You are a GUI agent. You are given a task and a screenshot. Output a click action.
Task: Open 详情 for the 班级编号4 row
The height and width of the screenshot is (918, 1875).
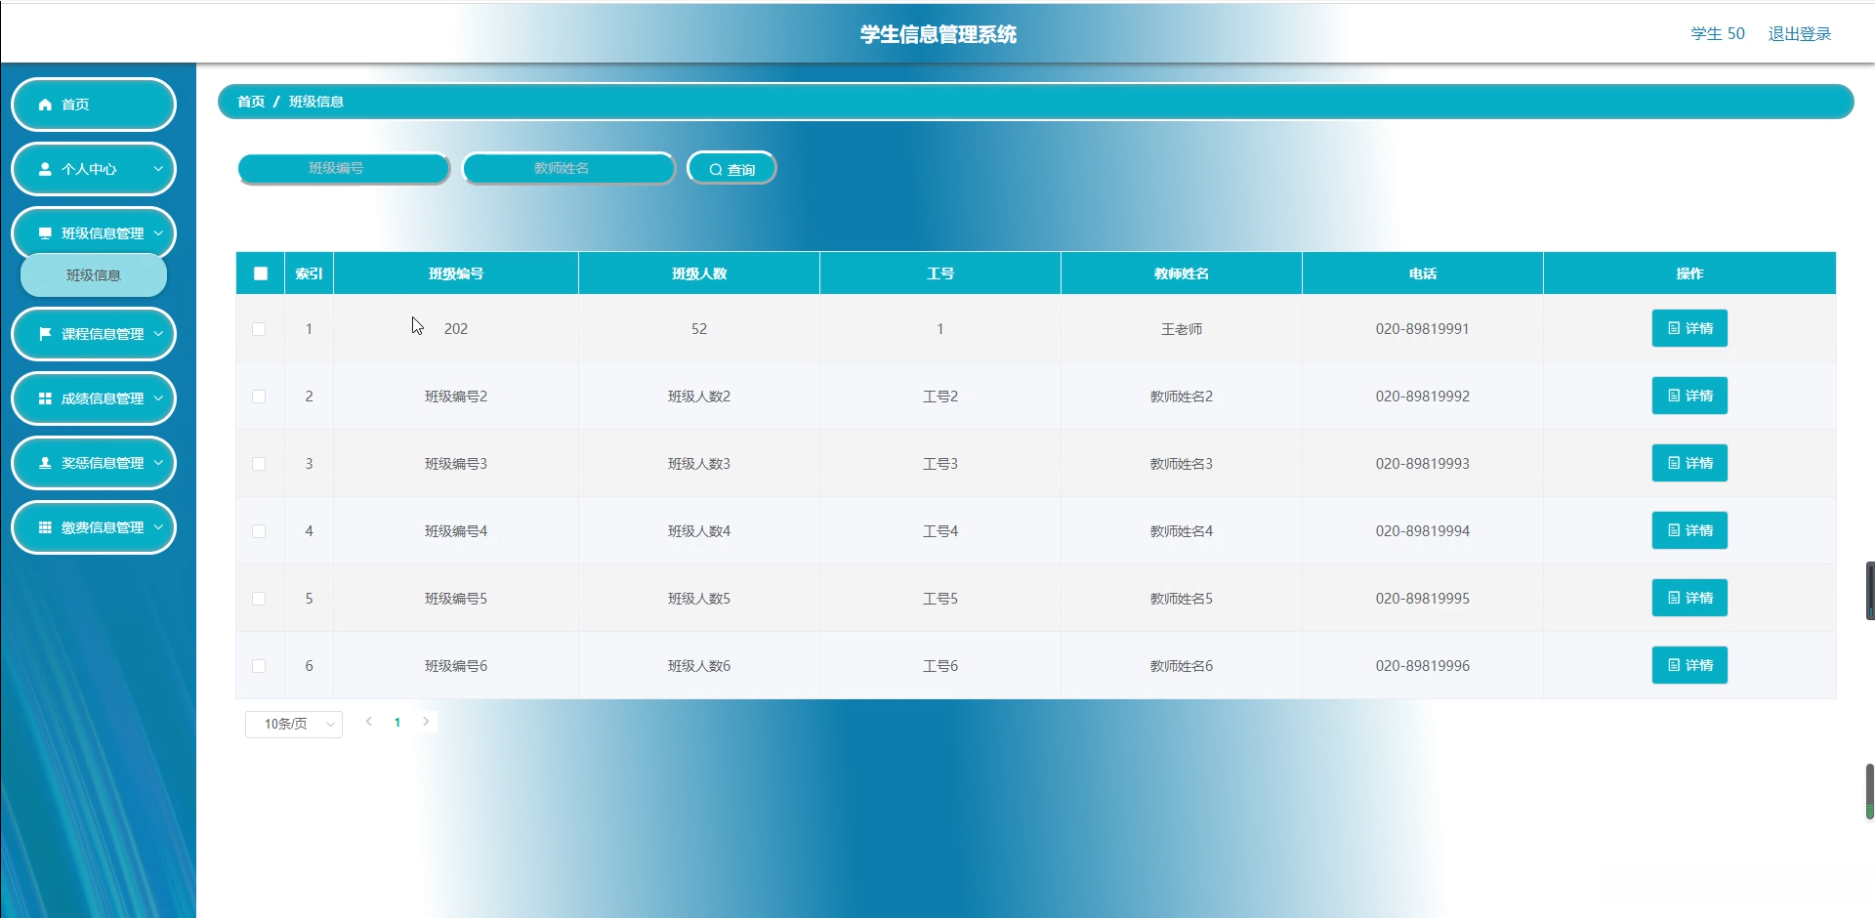[1690, 530]
